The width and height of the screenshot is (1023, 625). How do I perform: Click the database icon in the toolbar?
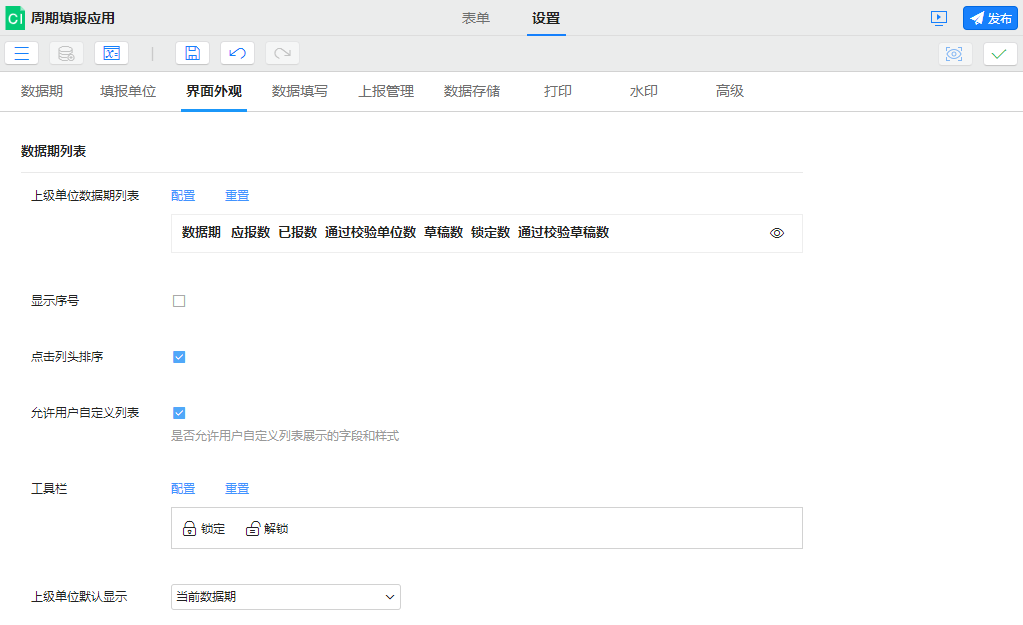pyautogui.click(x=66, y=53)
